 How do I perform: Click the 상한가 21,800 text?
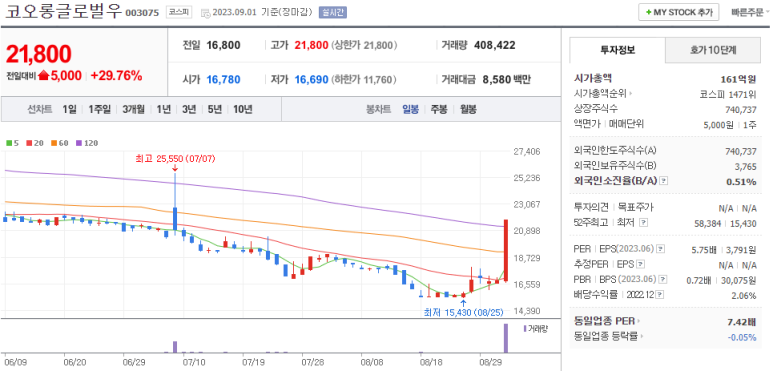coord(364,45)
